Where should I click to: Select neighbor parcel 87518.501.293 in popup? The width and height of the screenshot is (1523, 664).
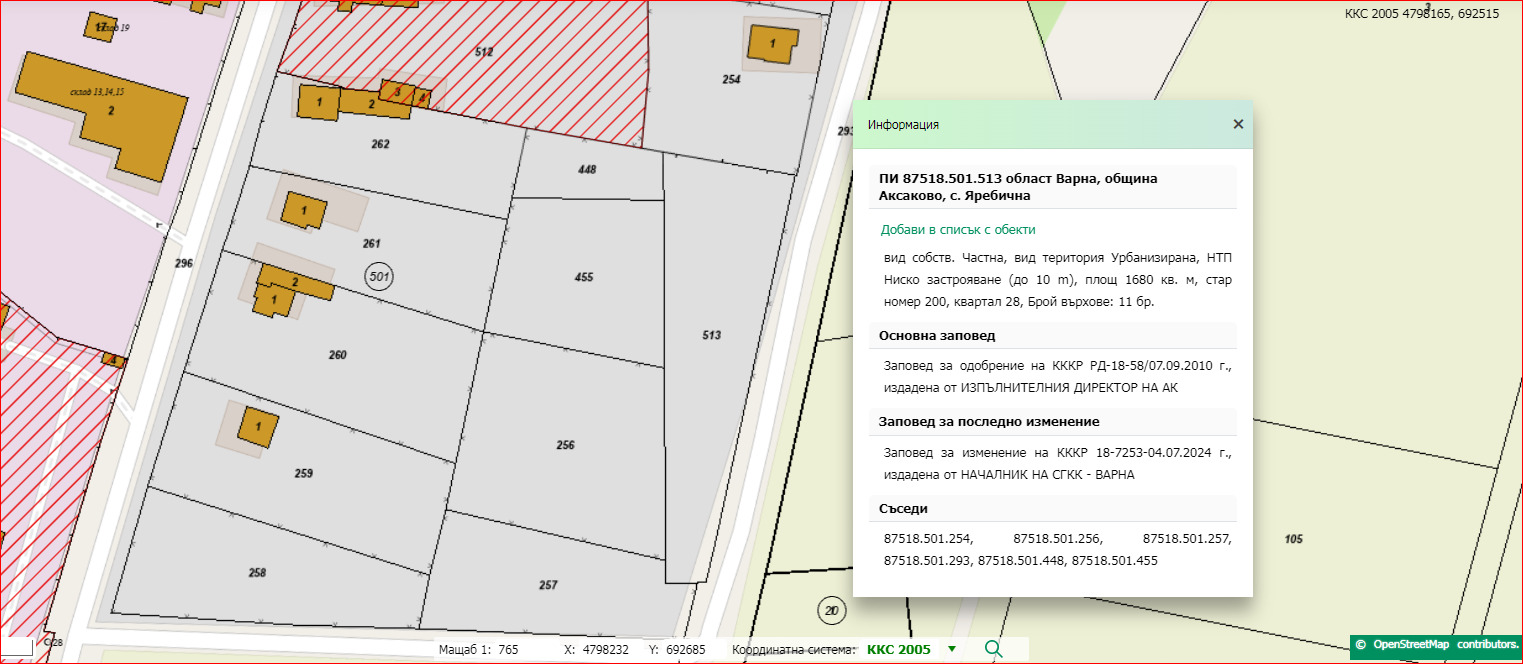click(928, 561)
